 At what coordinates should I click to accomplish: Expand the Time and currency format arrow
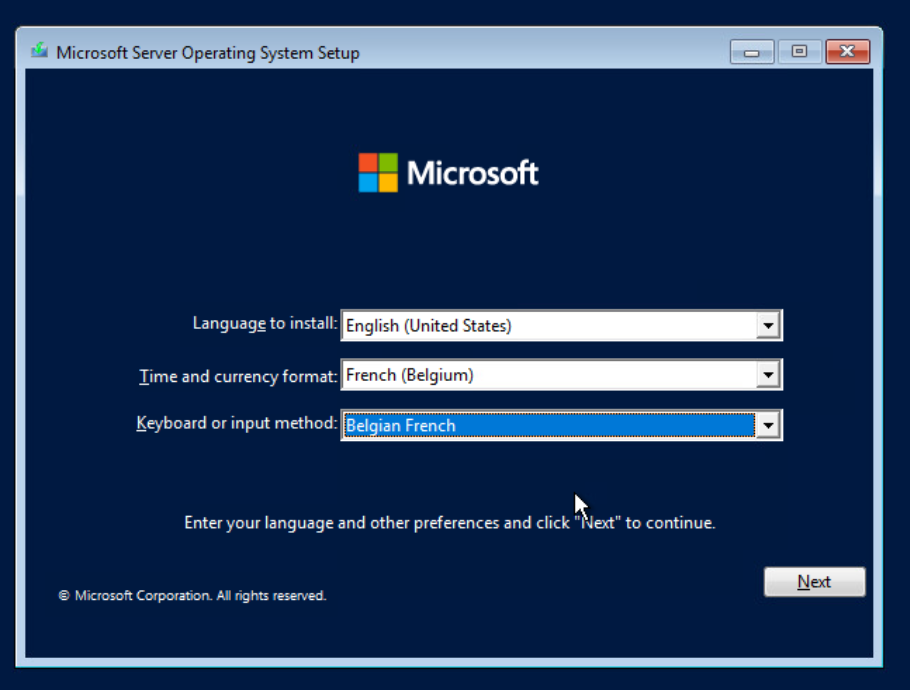click(x=768, y=375)
